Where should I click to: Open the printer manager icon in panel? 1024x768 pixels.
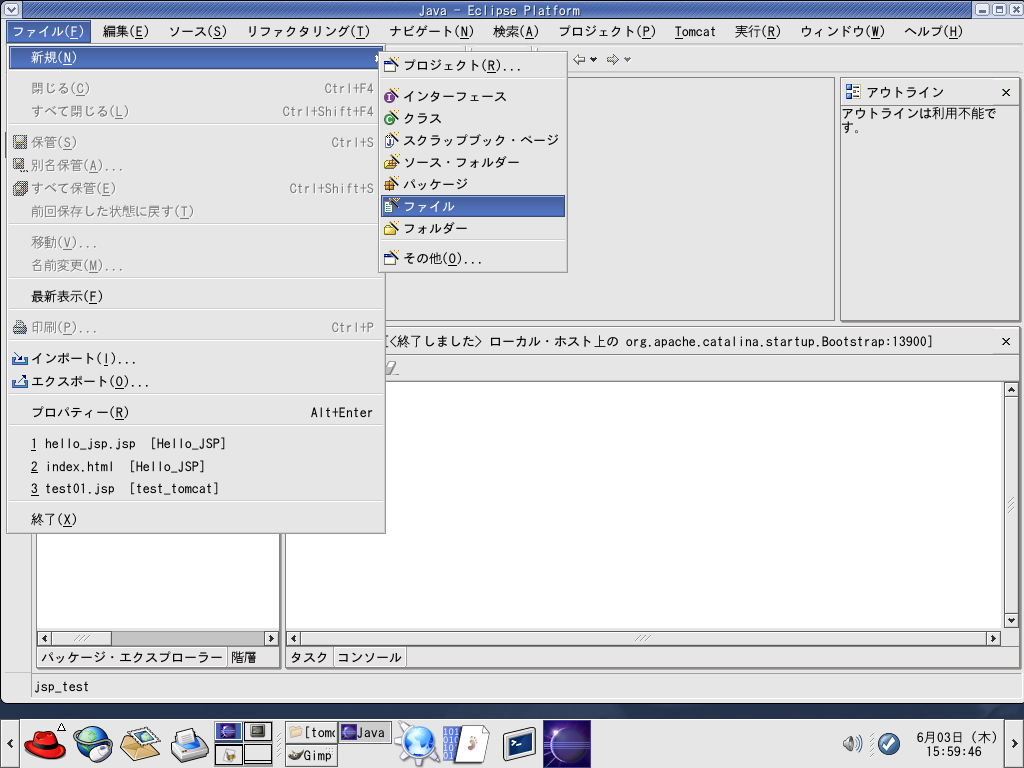pos(189,744)
